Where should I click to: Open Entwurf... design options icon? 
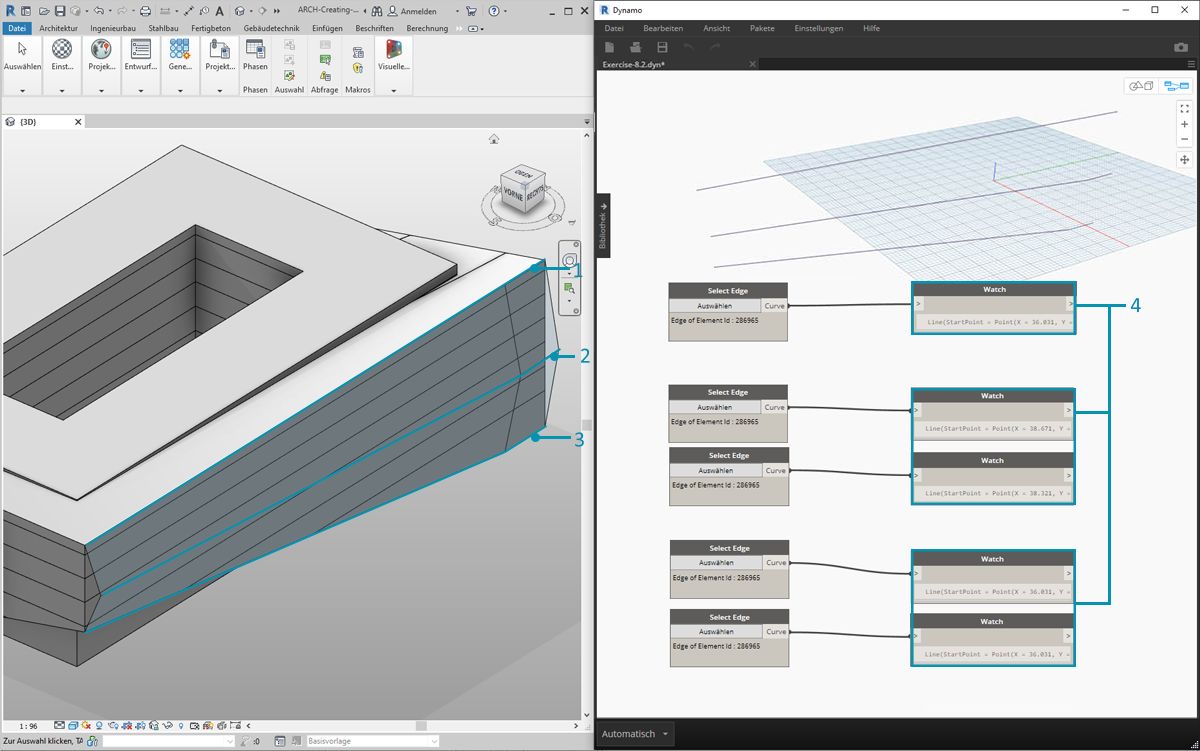tap(141, 49)
